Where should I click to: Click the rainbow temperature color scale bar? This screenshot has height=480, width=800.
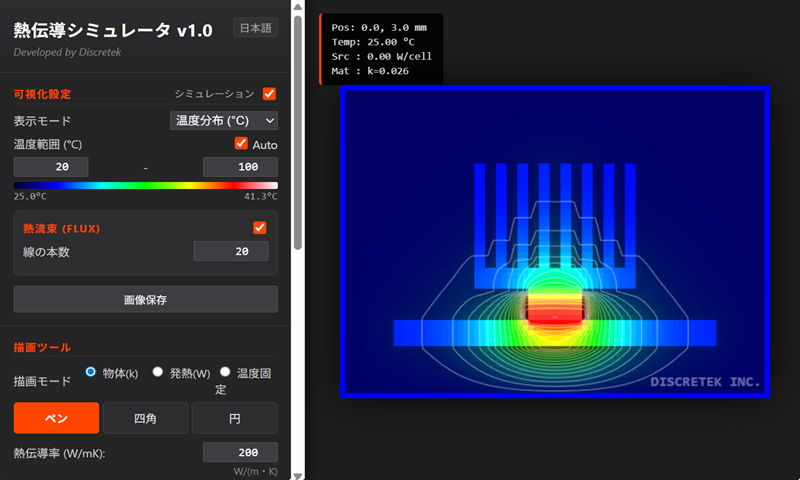[x=145, y=185]
